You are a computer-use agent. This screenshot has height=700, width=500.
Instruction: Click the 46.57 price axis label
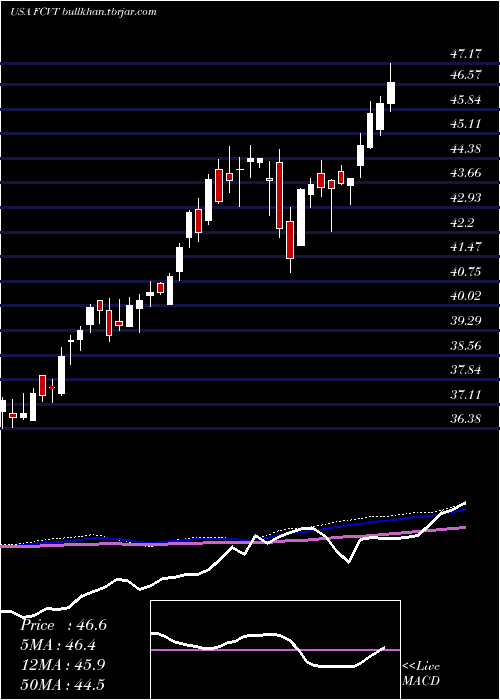click(466, 75)
